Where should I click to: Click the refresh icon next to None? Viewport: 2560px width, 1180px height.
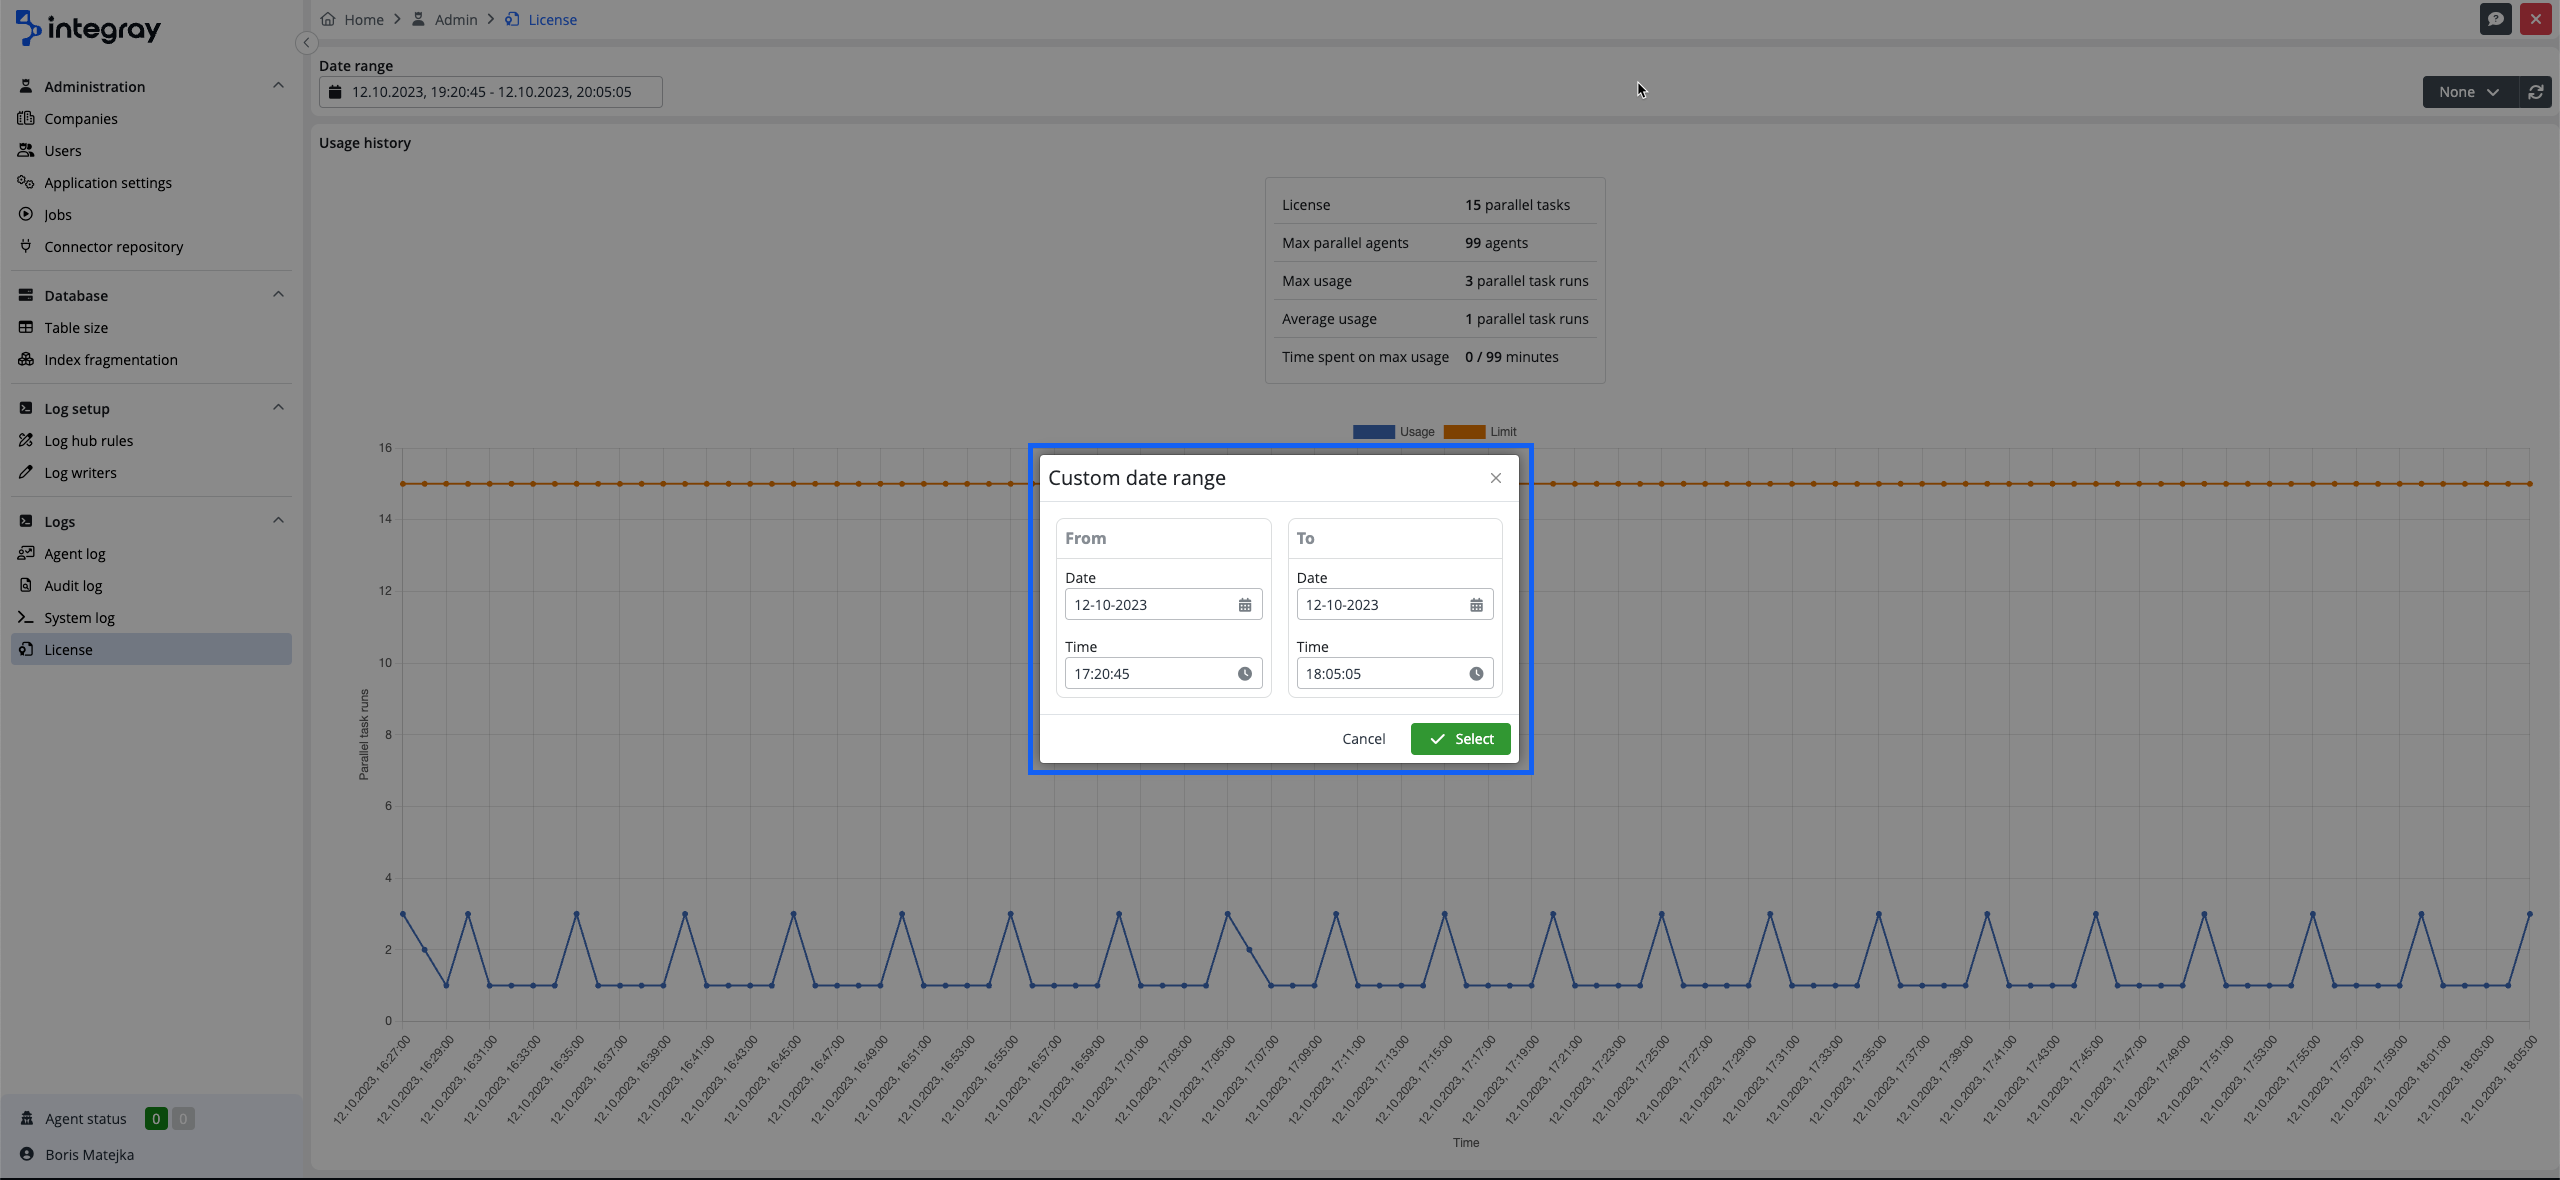pyautogui.click(x=2536, y=92)
